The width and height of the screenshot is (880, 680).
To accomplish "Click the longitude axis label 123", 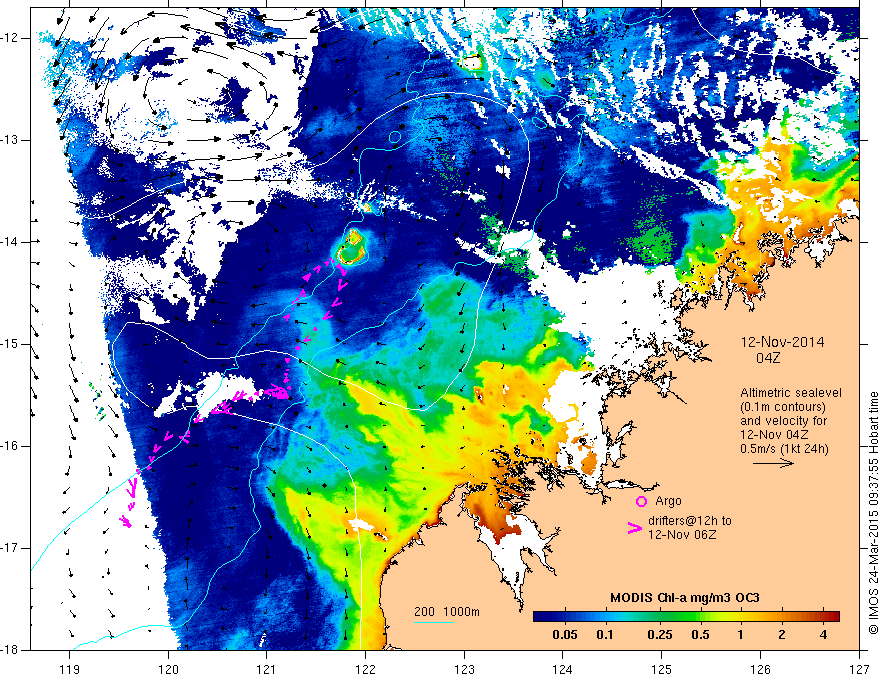I will [464, 669].
